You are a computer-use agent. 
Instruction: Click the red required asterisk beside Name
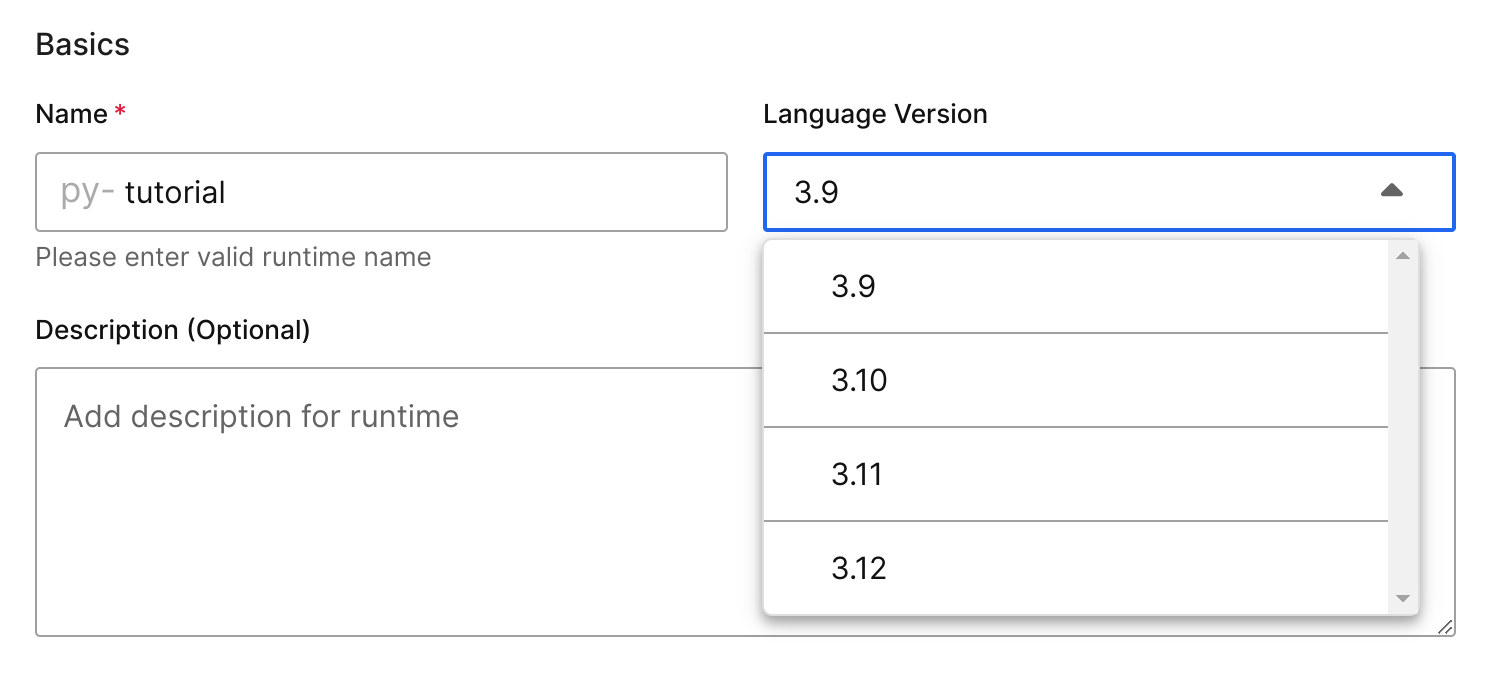[120, 114]
